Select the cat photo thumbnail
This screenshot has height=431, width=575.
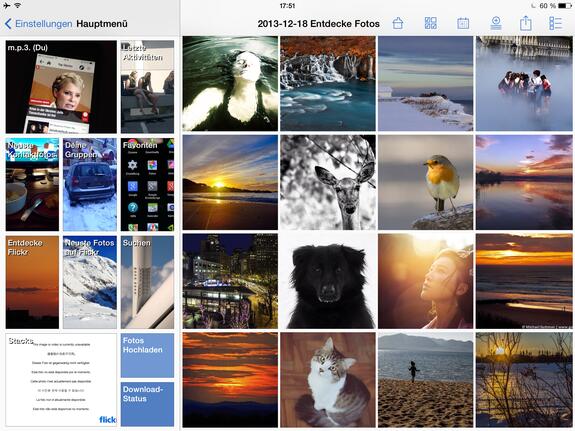click(x=328, y=380)
